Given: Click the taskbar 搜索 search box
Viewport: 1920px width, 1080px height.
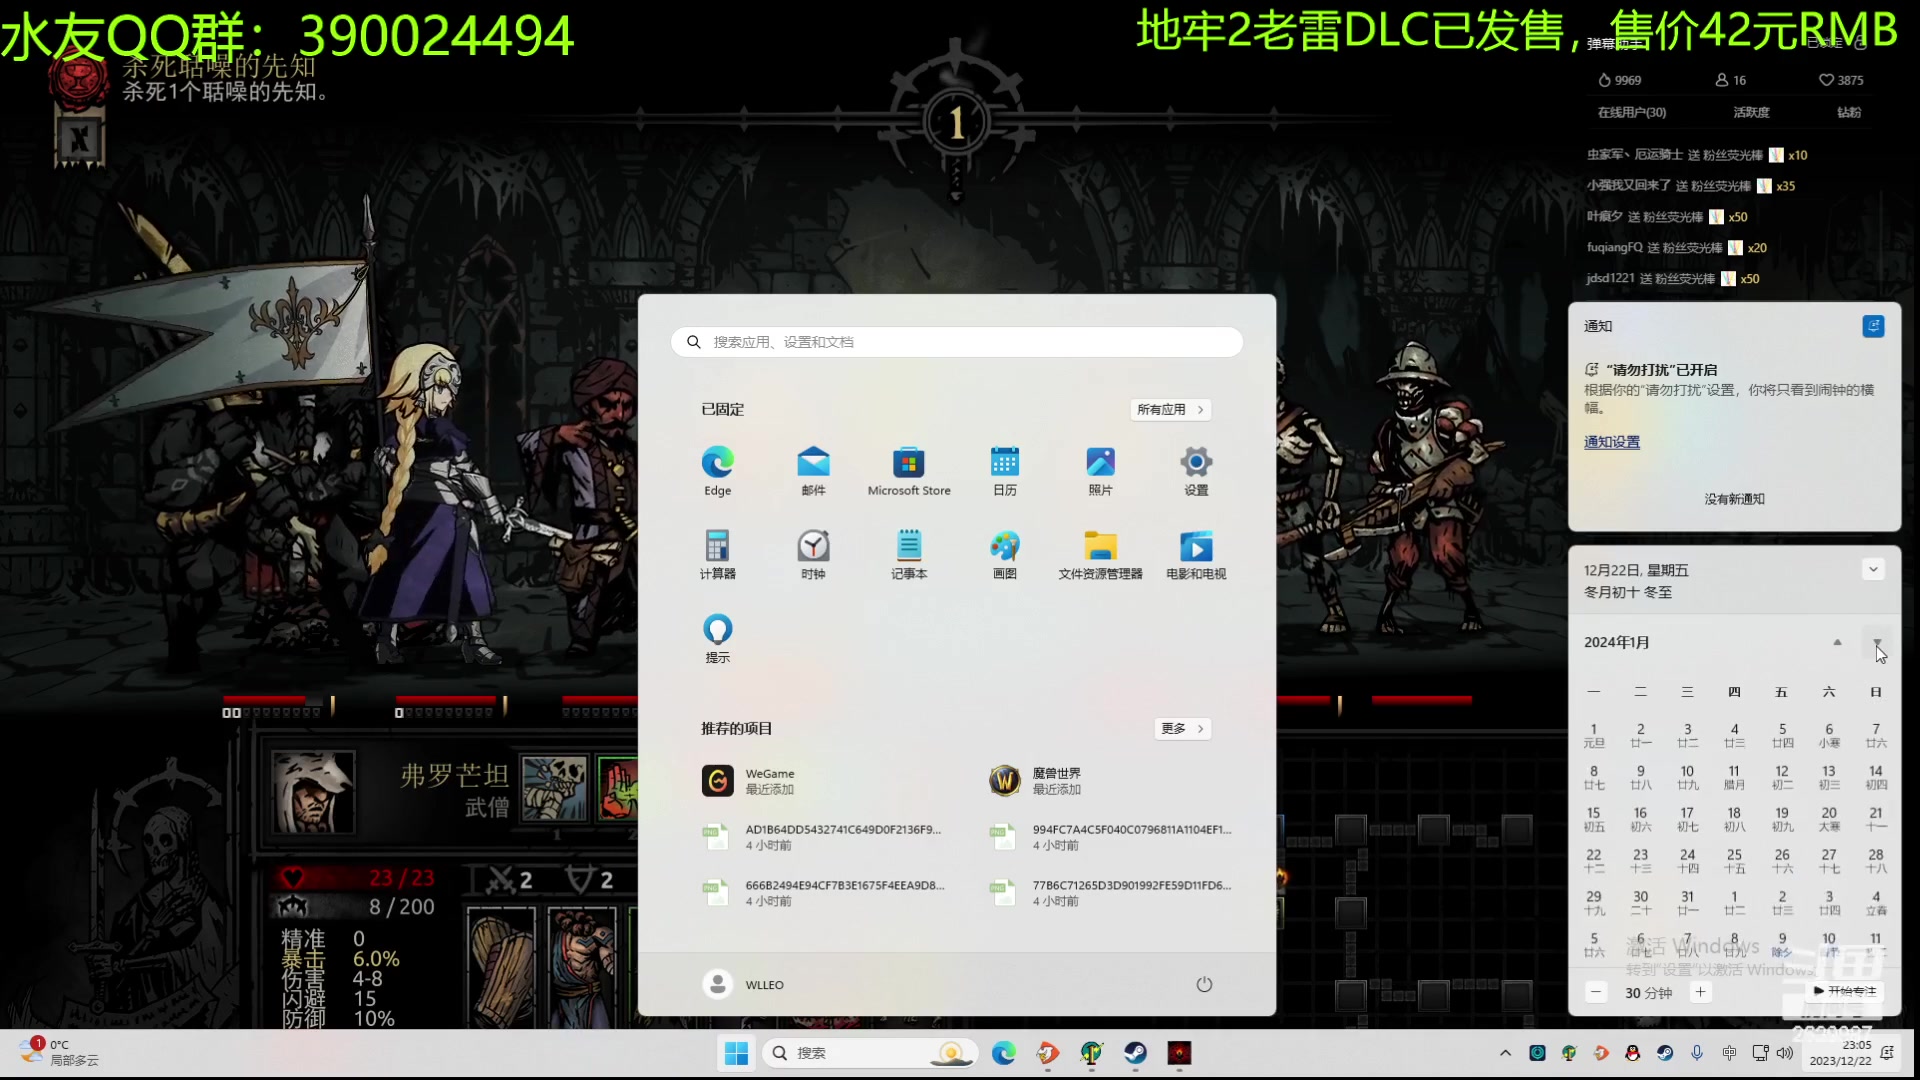Looking at the screenshot, I should 868,1053.
